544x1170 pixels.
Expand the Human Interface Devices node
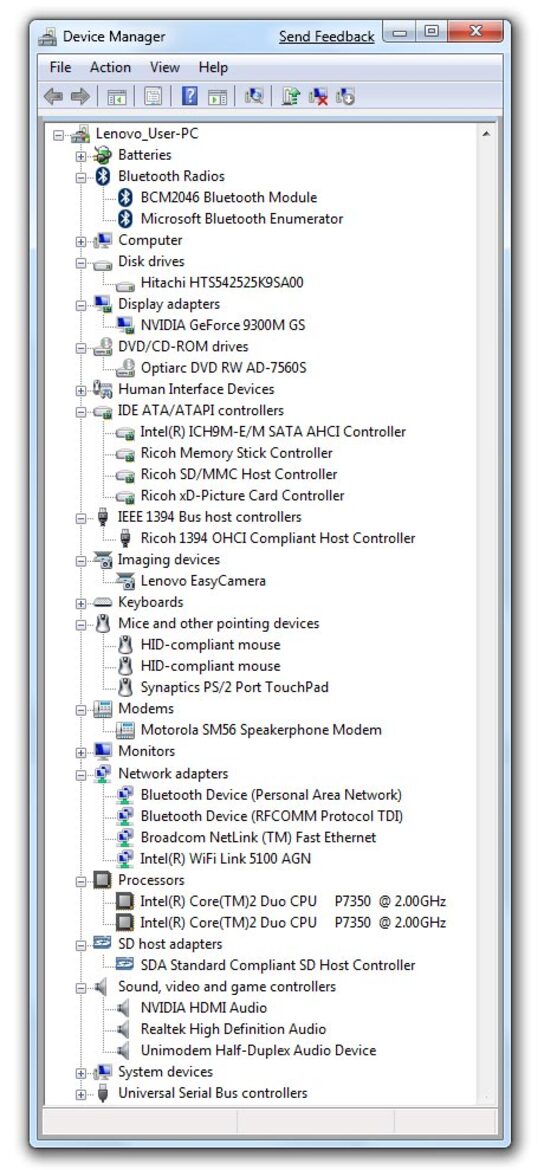(81, 390)
